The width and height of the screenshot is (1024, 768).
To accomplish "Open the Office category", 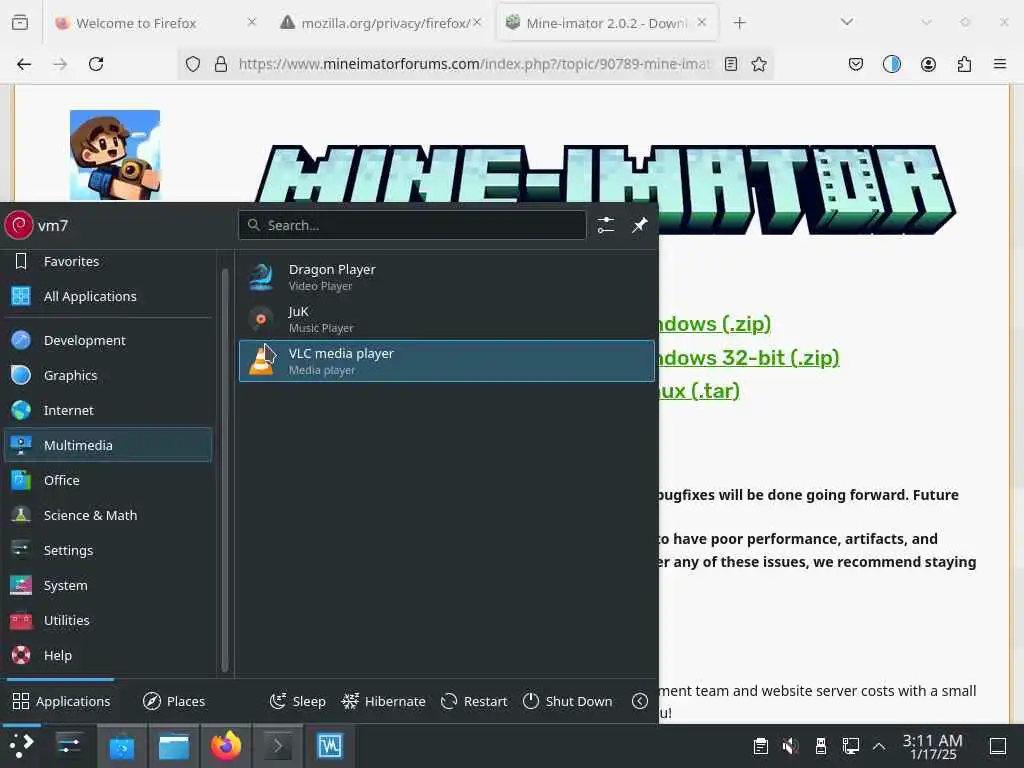I will tap(108, 480).
